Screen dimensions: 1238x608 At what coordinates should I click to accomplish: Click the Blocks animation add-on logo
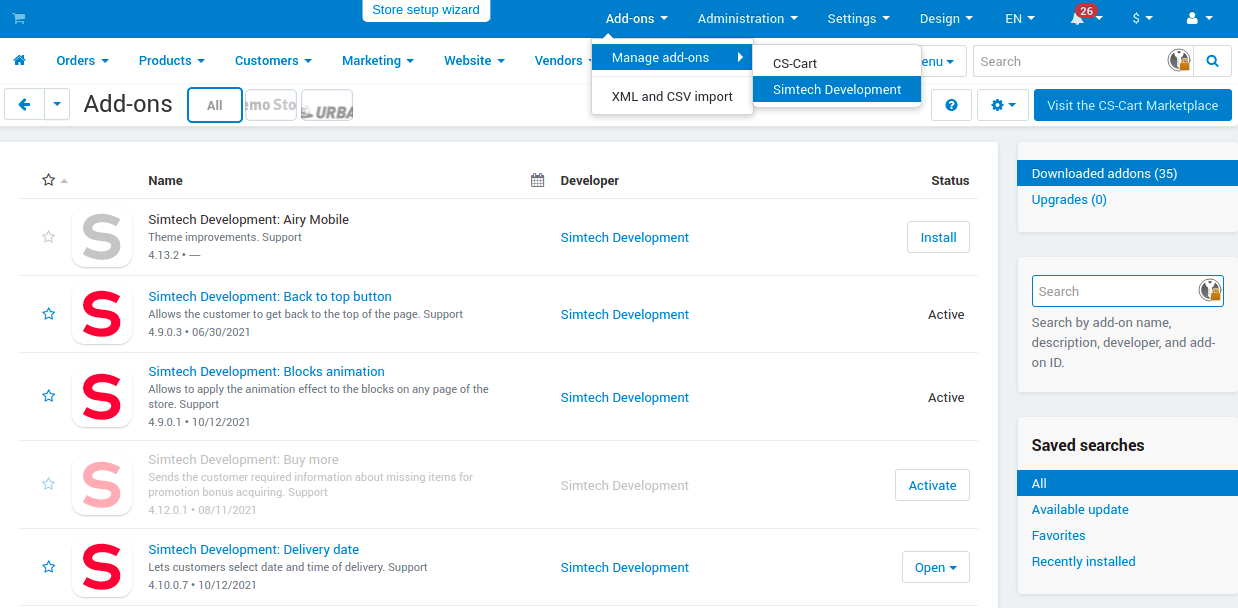click(102, 397)
